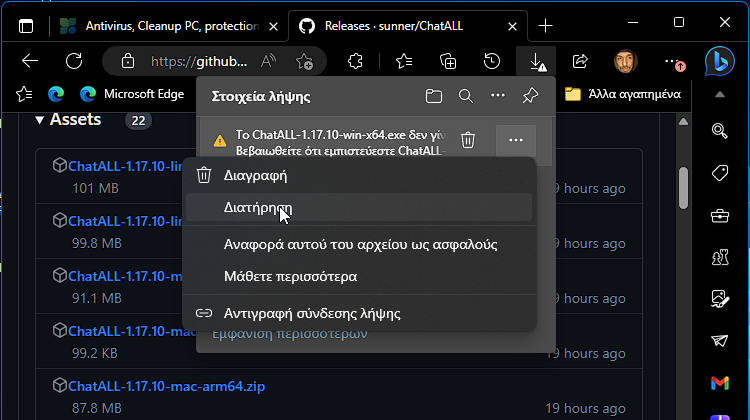The width and height of the screenshot is (750, 420).
Task: Click the first Edge icon bookmark in favorites bar
Action: 56,94
